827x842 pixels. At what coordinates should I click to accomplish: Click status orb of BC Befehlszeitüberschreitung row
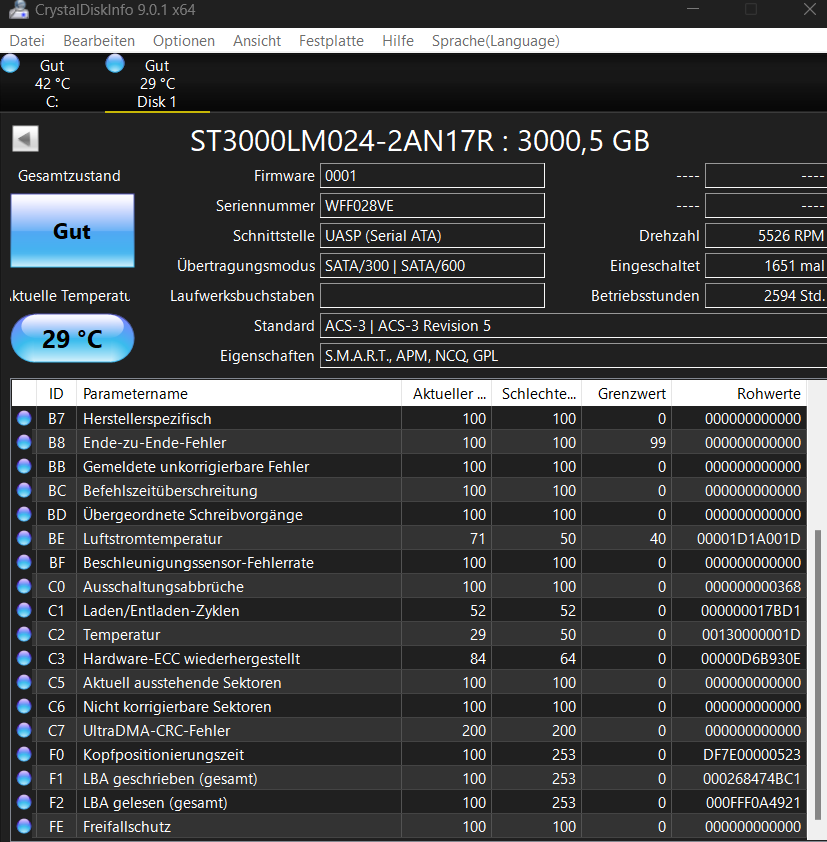(x=24, y=490)
